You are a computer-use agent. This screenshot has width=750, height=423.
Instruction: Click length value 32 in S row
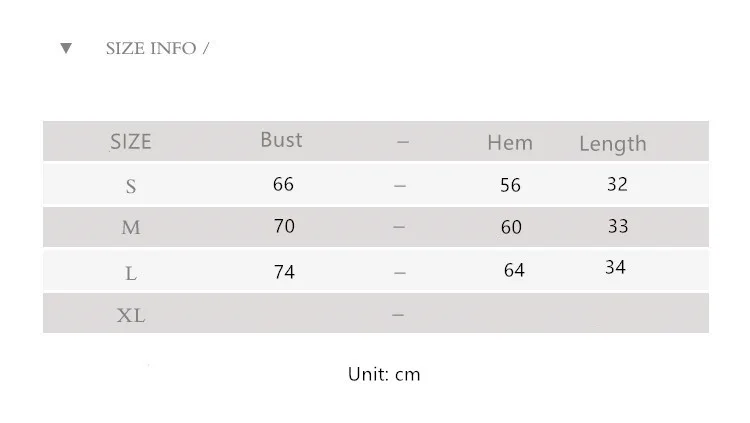617,184
